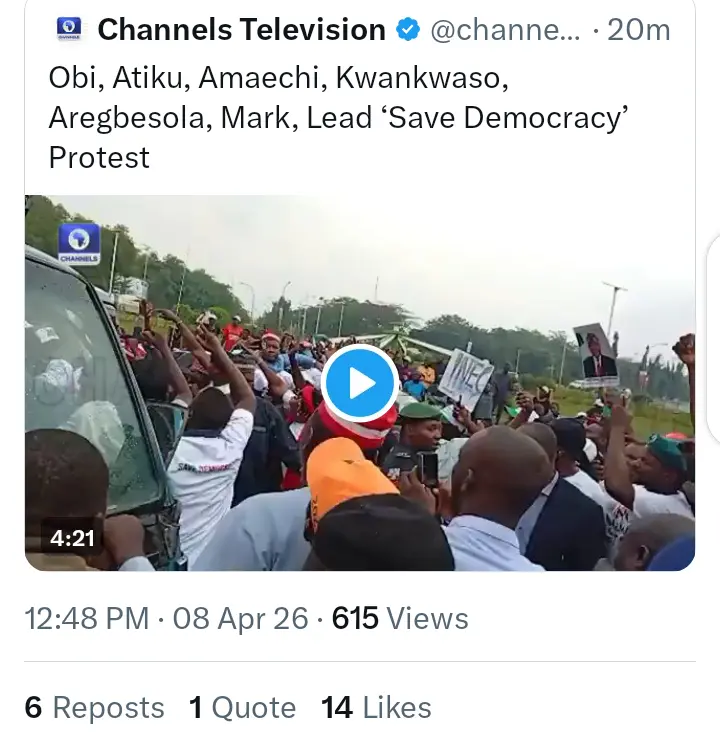Click the Channels Television display name
The image size is (720, 747).
pyautogui.click(x=241, y=30)
